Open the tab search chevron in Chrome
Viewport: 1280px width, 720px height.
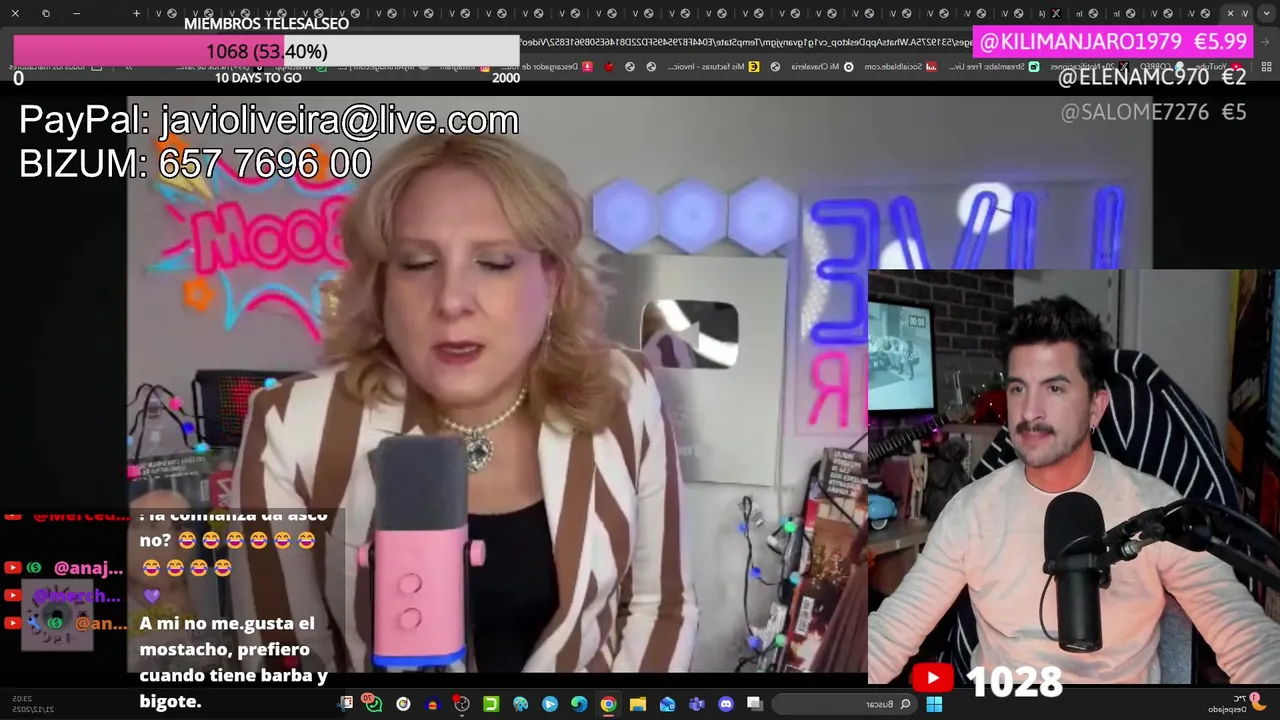(x=1266, y=13)
